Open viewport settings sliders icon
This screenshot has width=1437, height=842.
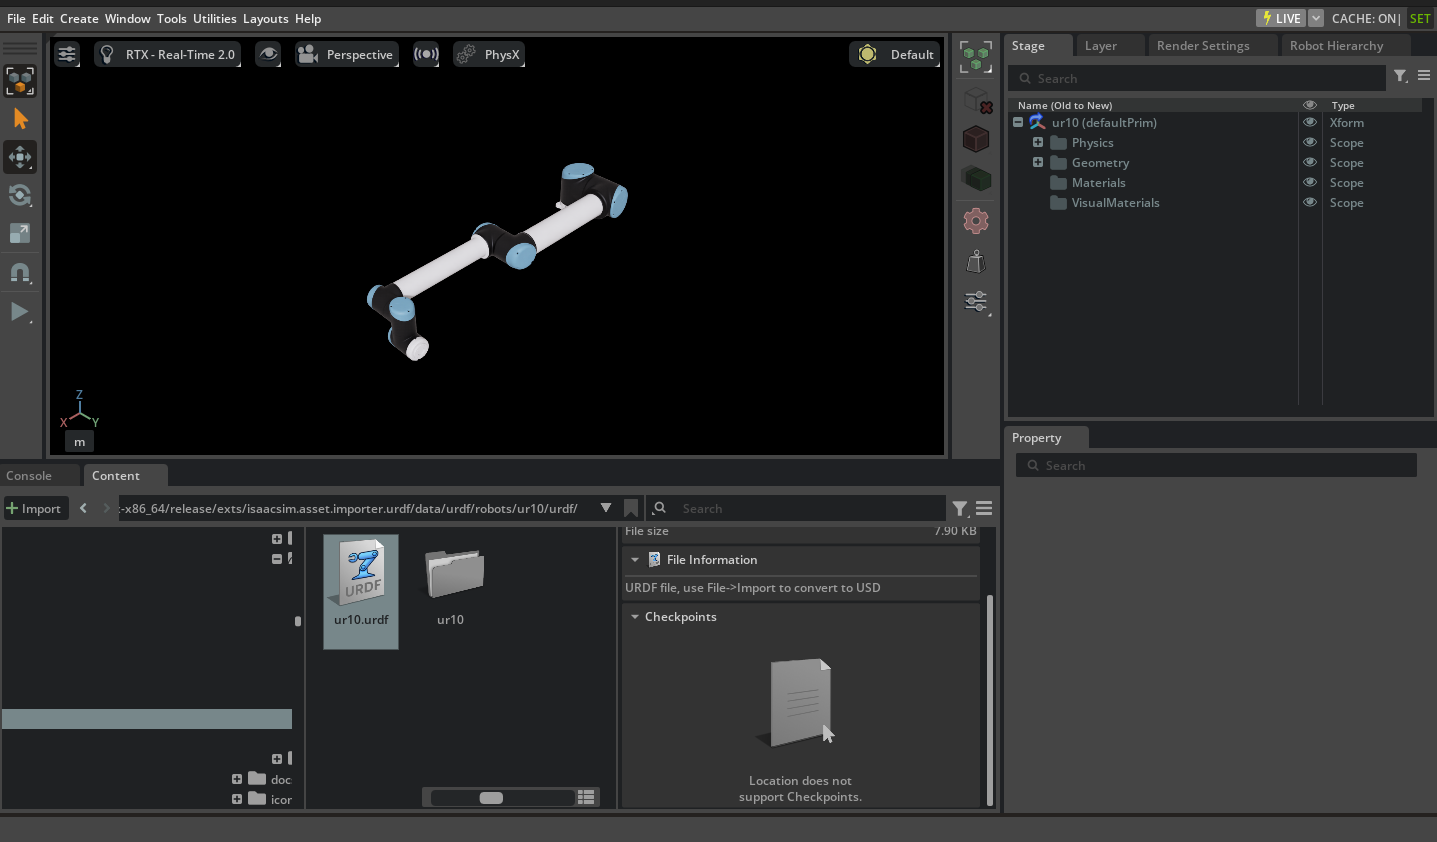[67, 54]
